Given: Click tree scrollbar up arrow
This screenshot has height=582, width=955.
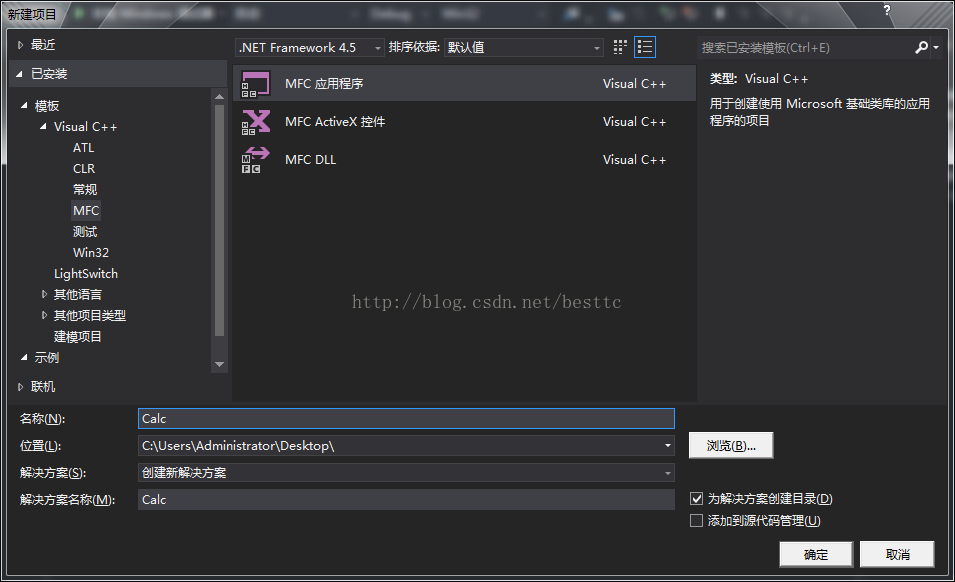Looking at the screenshot, I should pyautogui.click(x=220, y=96).
